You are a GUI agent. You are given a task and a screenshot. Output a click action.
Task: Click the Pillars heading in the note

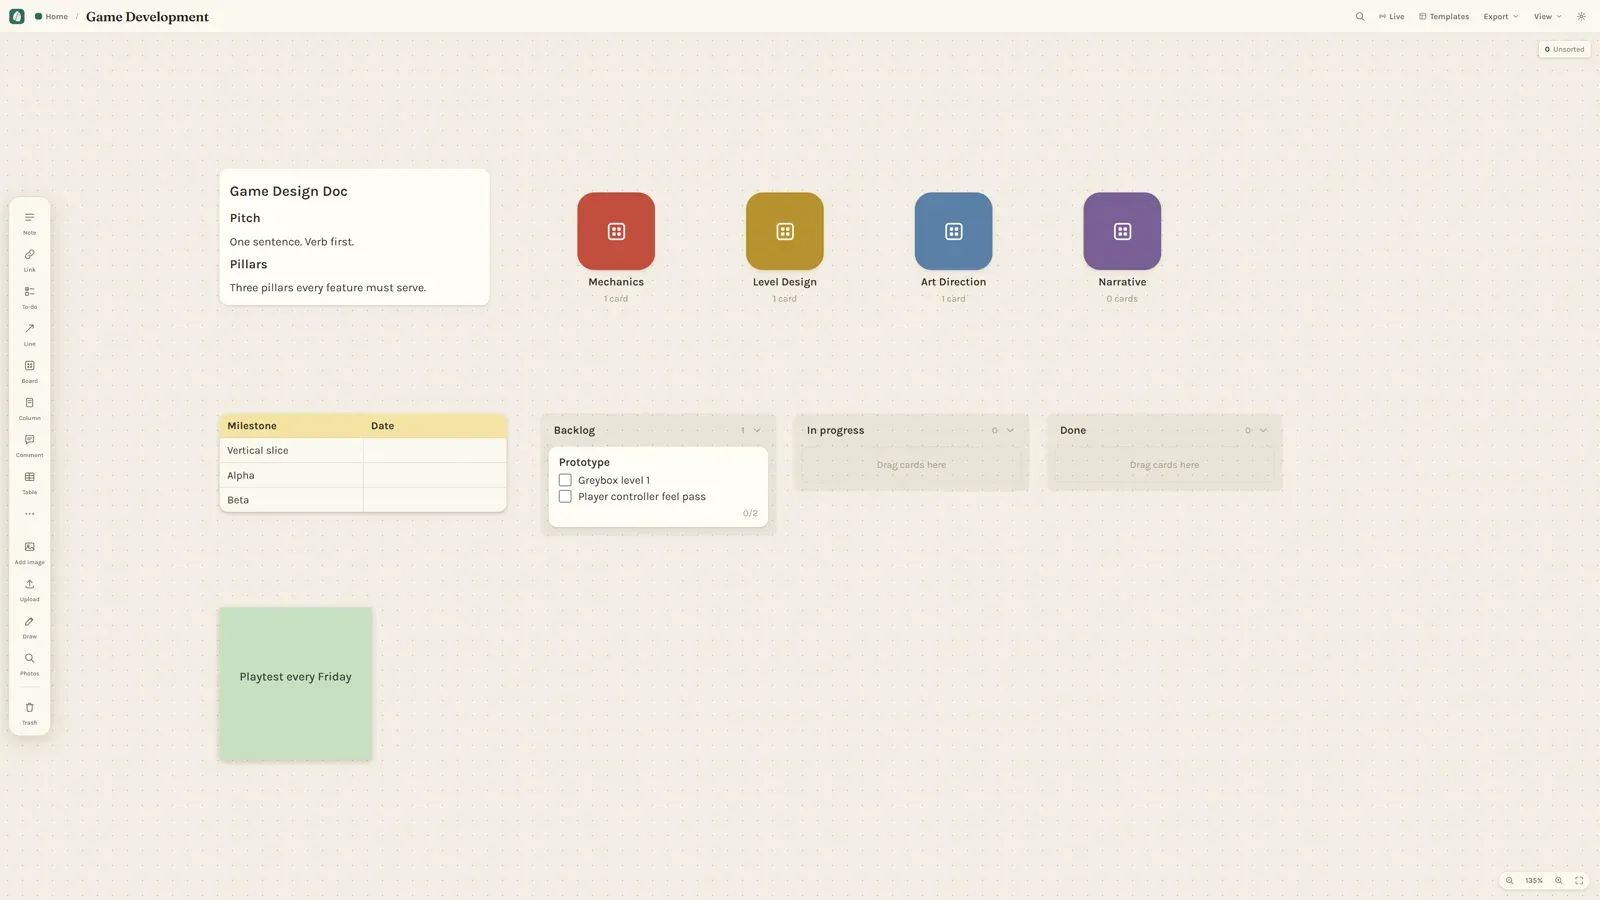point(248,264)
